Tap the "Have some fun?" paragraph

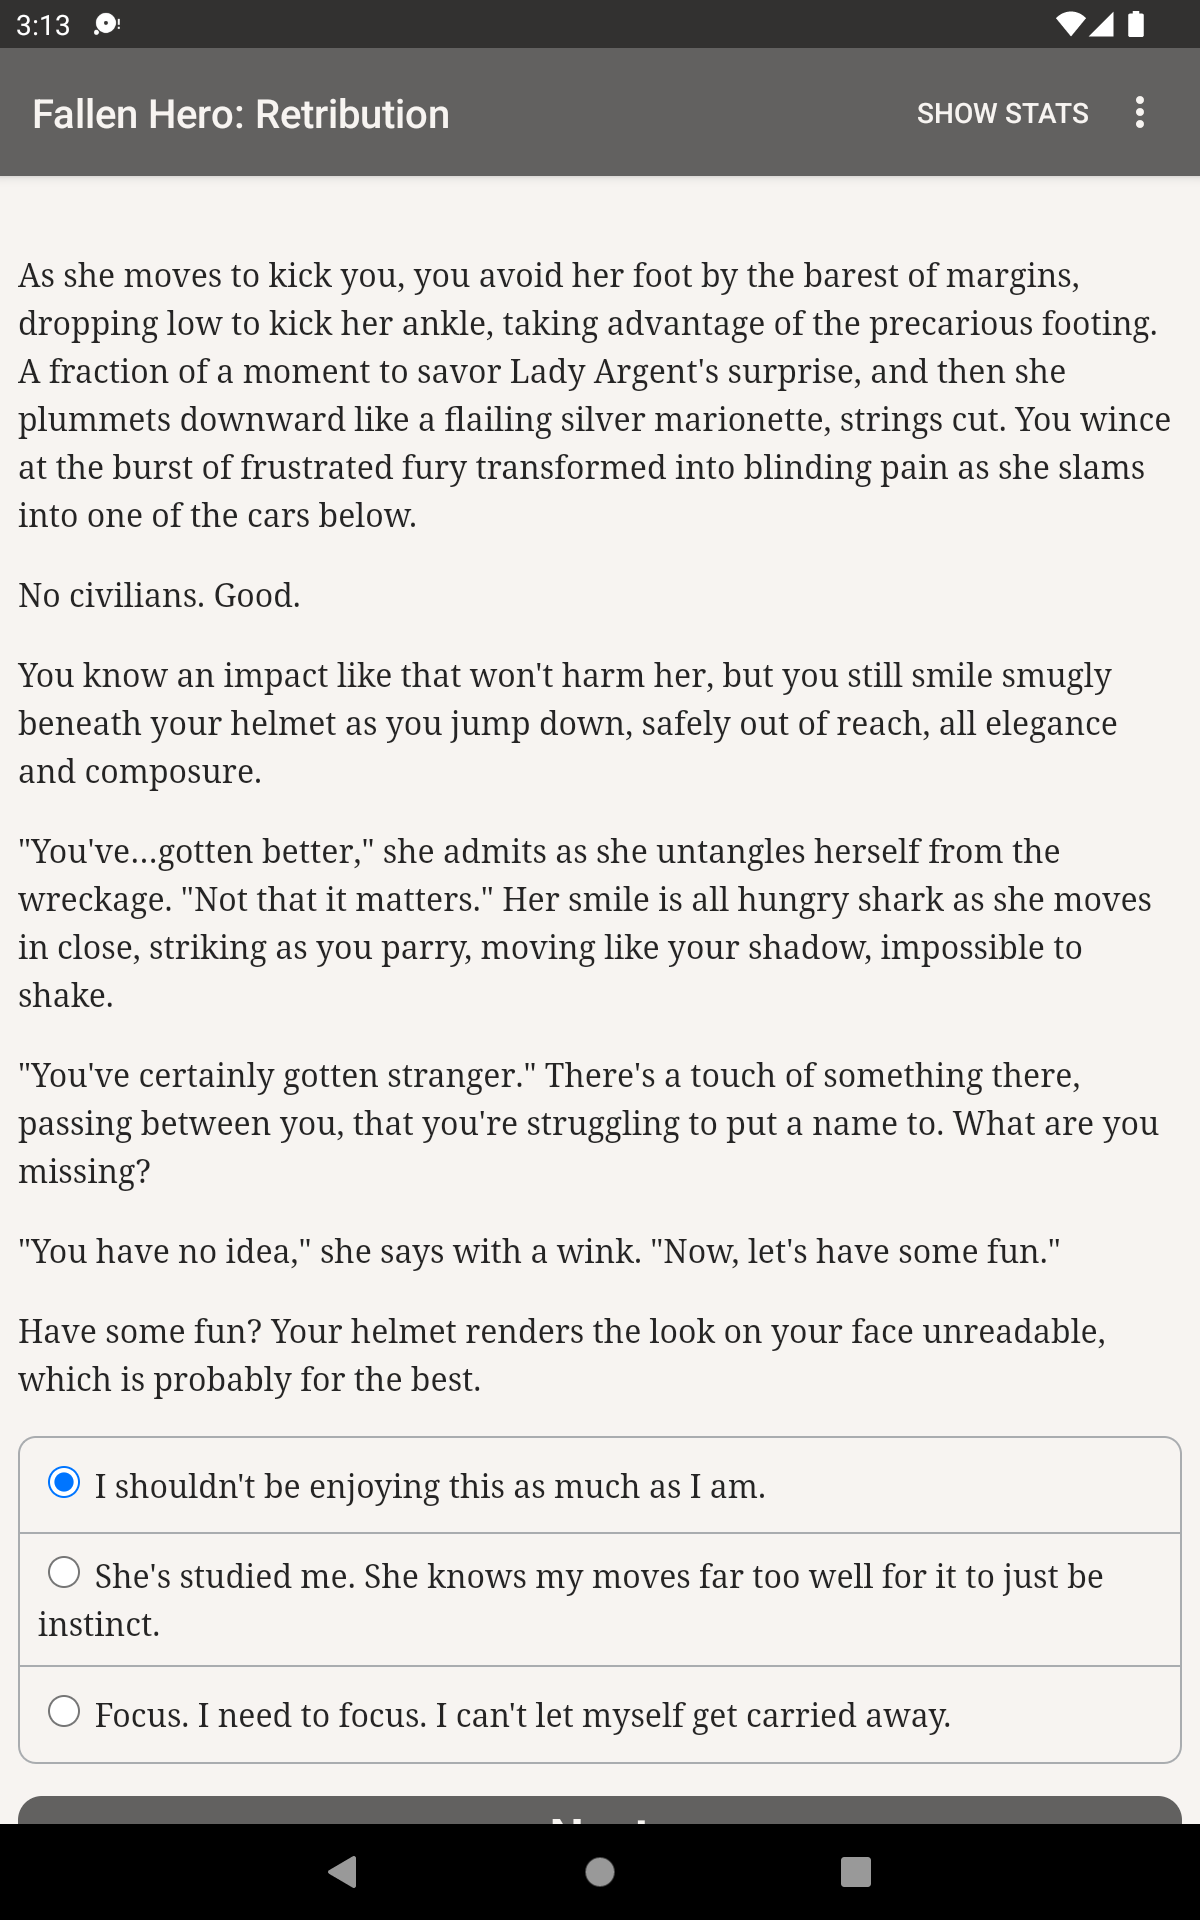[x=562, y=1355]
